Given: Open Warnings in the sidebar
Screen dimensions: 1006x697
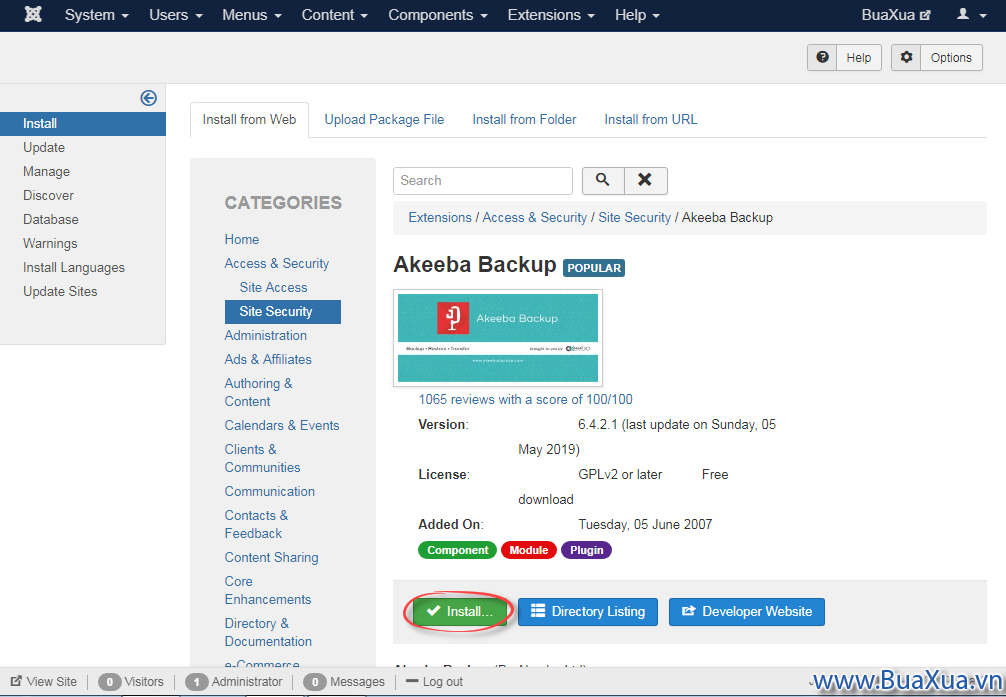Looking at the screenshot, I should [50, 243].
